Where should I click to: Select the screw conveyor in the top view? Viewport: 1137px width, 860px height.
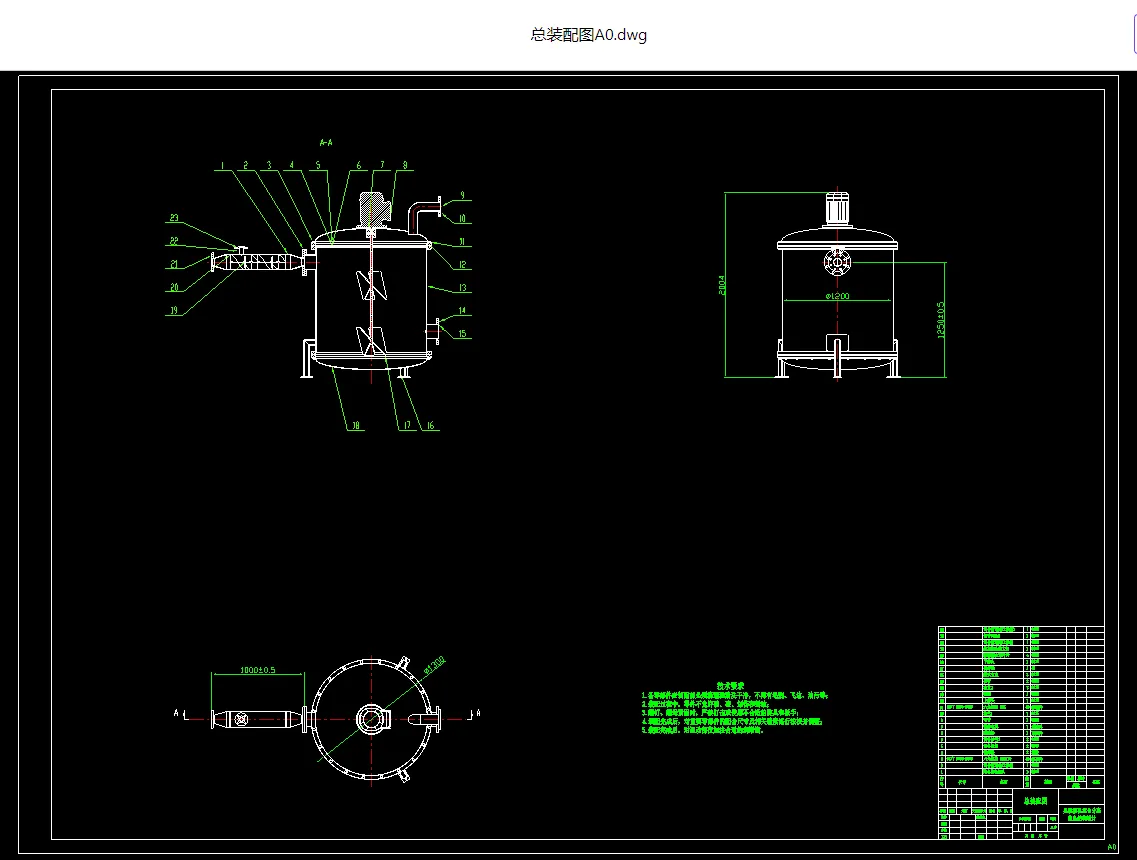[x=257, y=719]
